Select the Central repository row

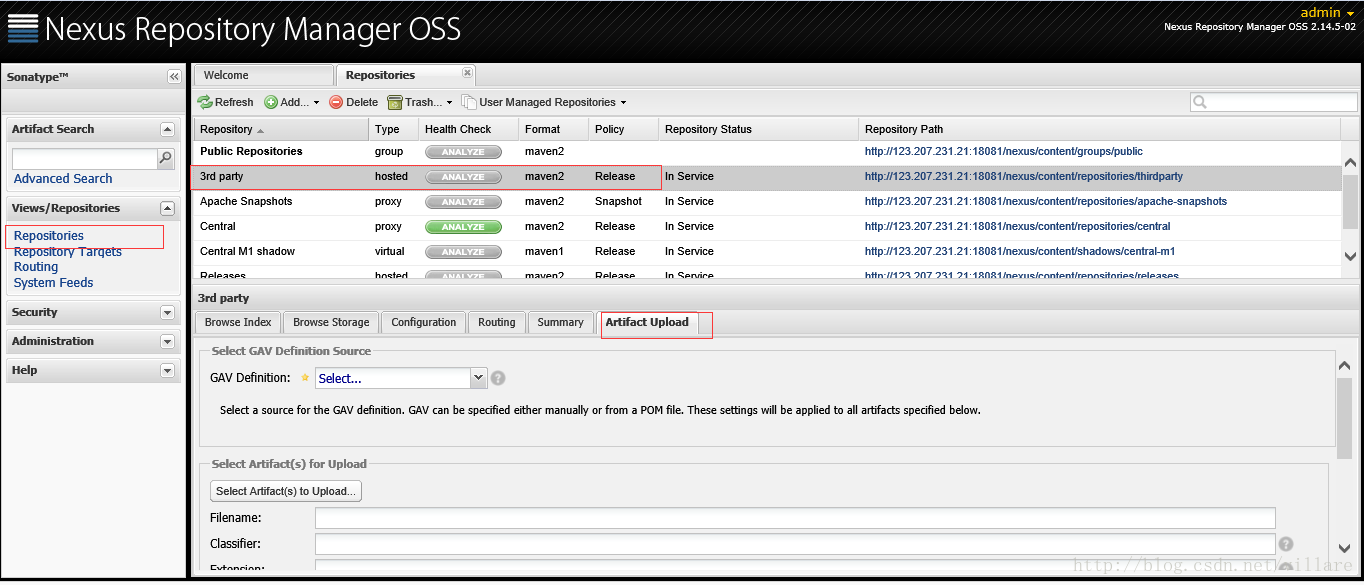[x=767, y=227]
